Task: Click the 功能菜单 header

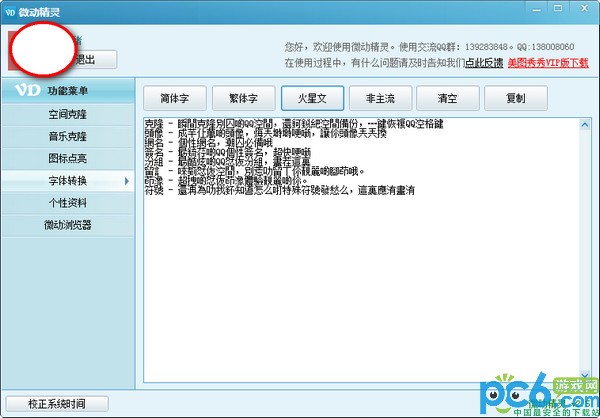Action: [68, 91]
